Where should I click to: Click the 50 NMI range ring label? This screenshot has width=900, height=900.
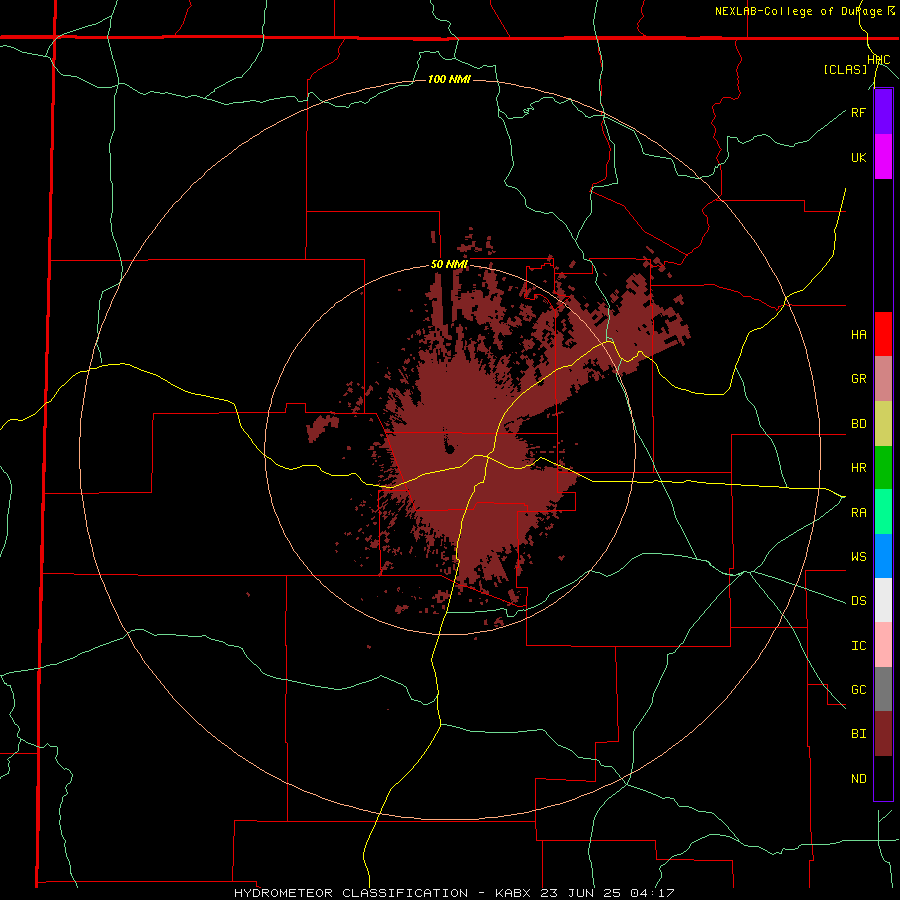(x=449, y=265)
